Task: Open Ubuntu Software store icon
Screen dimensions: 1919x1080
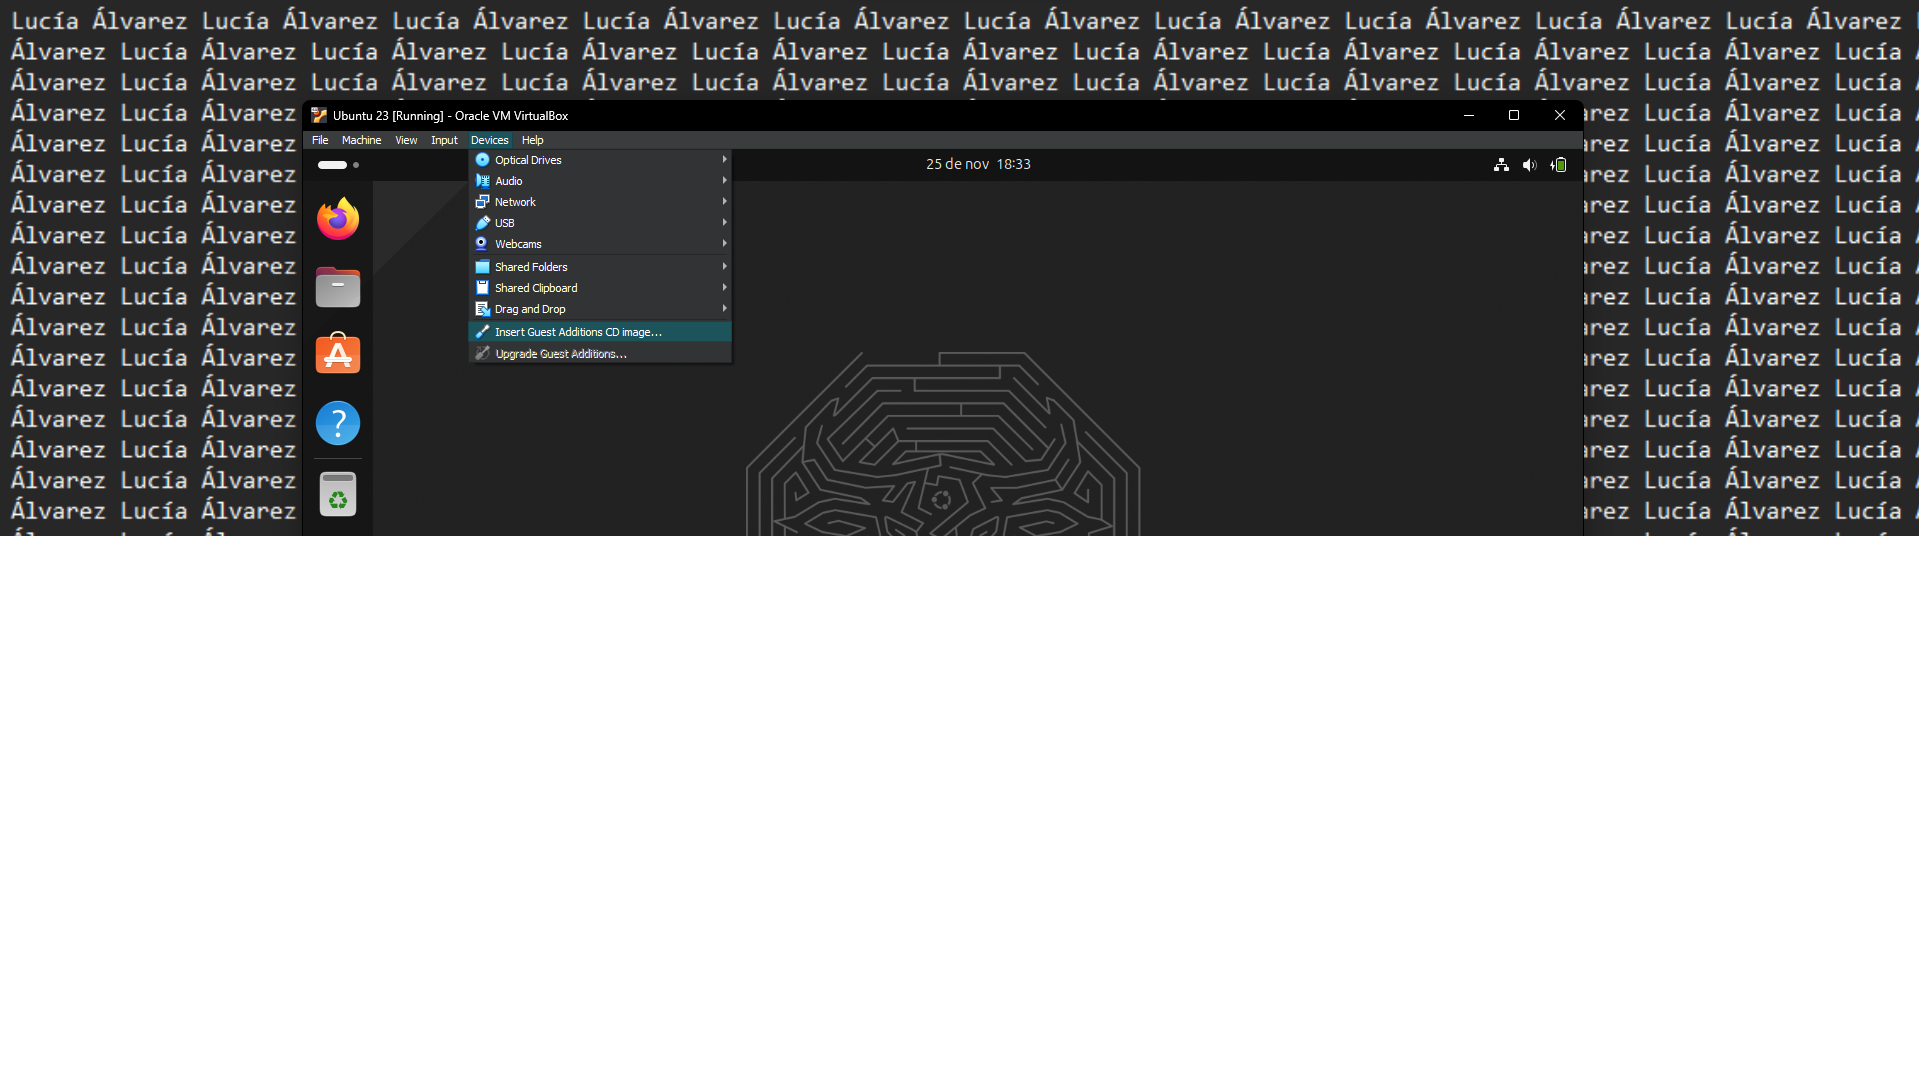Action: tap(338, 355)
